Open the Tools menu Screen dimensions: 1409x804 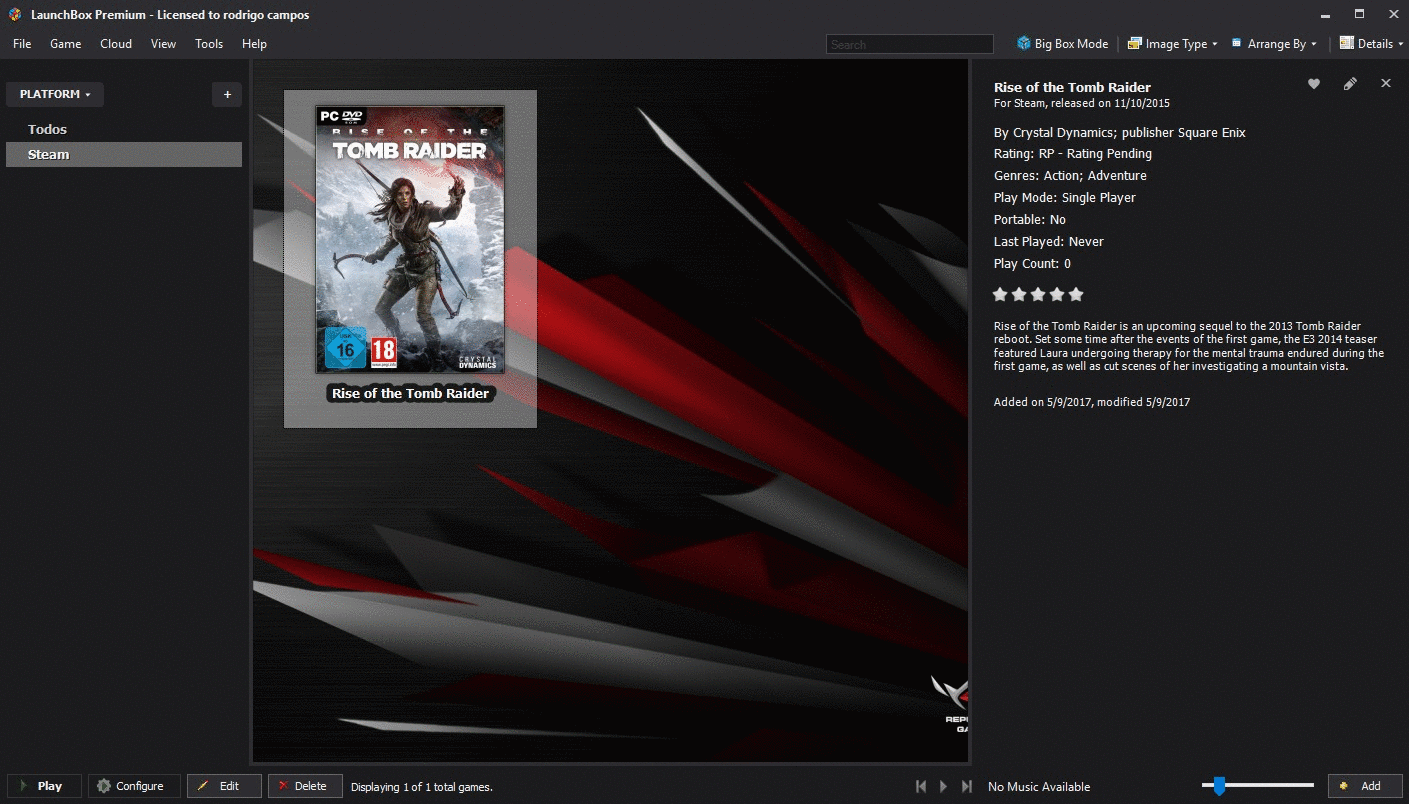tap(209, 44)
